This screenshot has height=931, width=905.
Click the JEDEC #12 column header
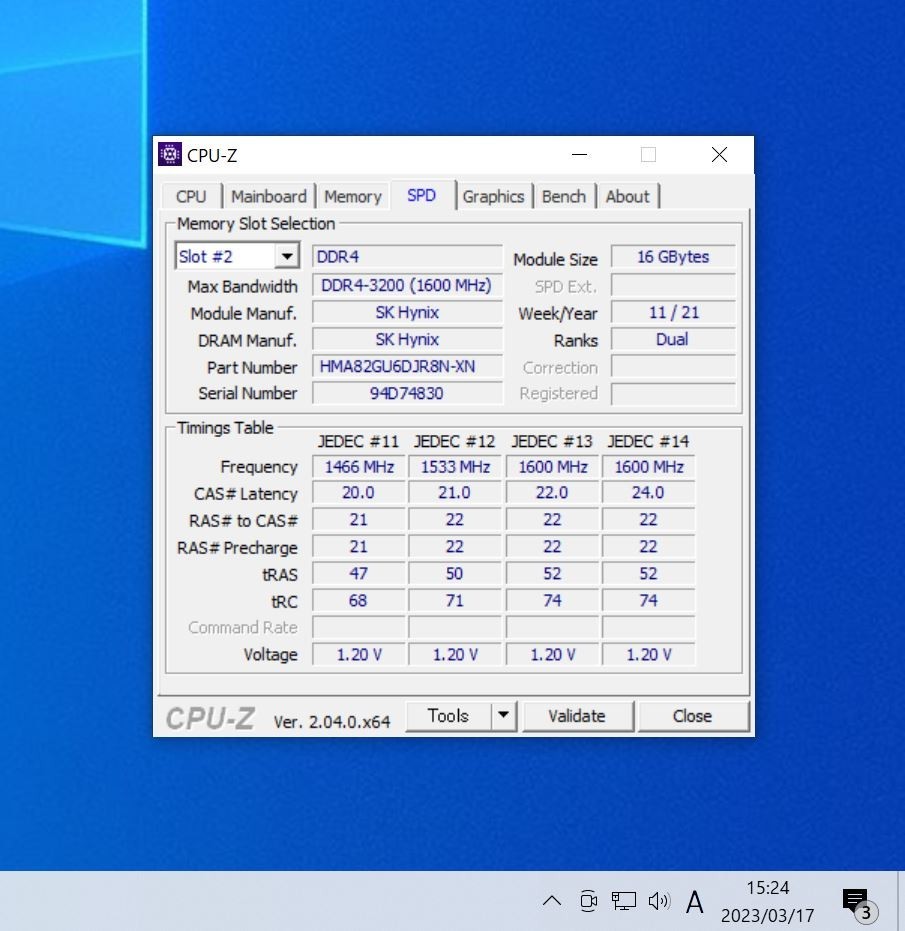[454, 441]
